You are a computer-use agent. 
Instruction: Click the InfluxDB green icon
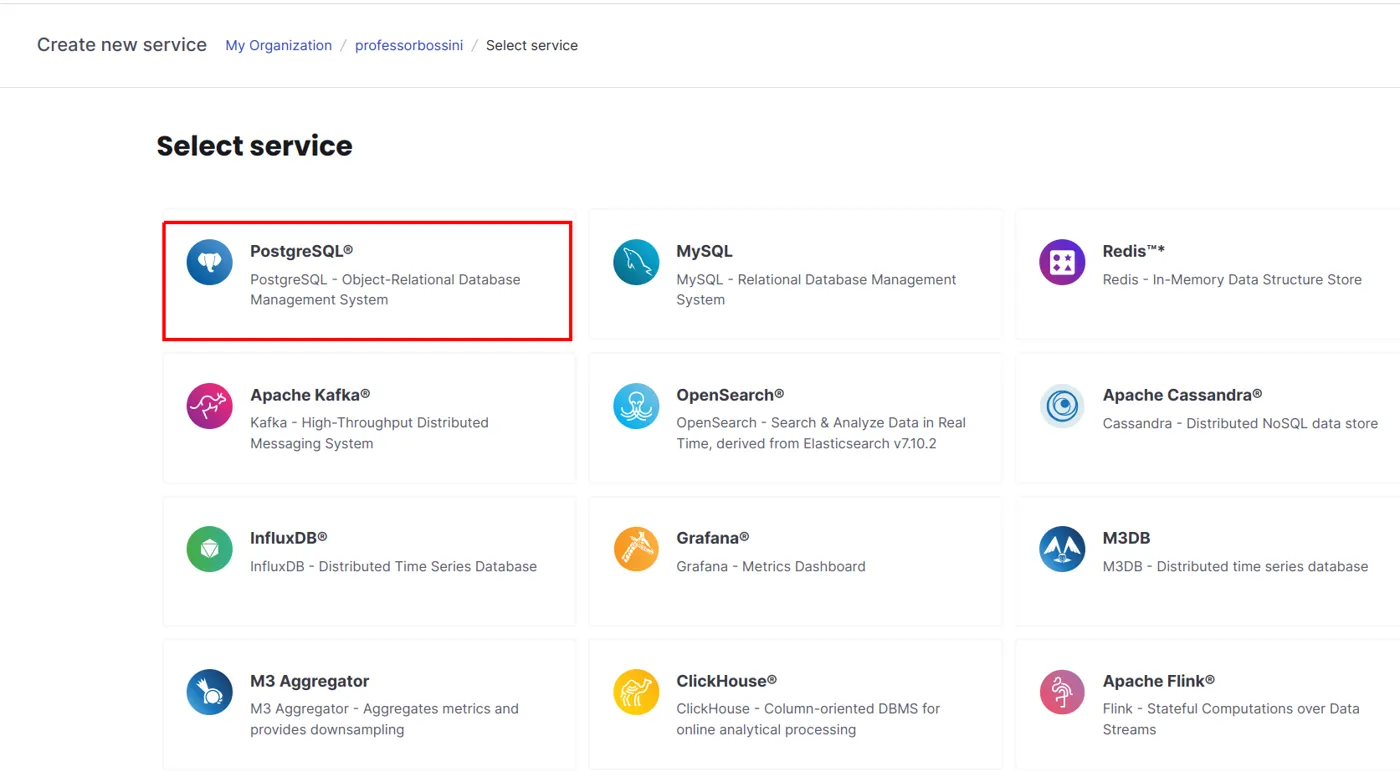209,549
